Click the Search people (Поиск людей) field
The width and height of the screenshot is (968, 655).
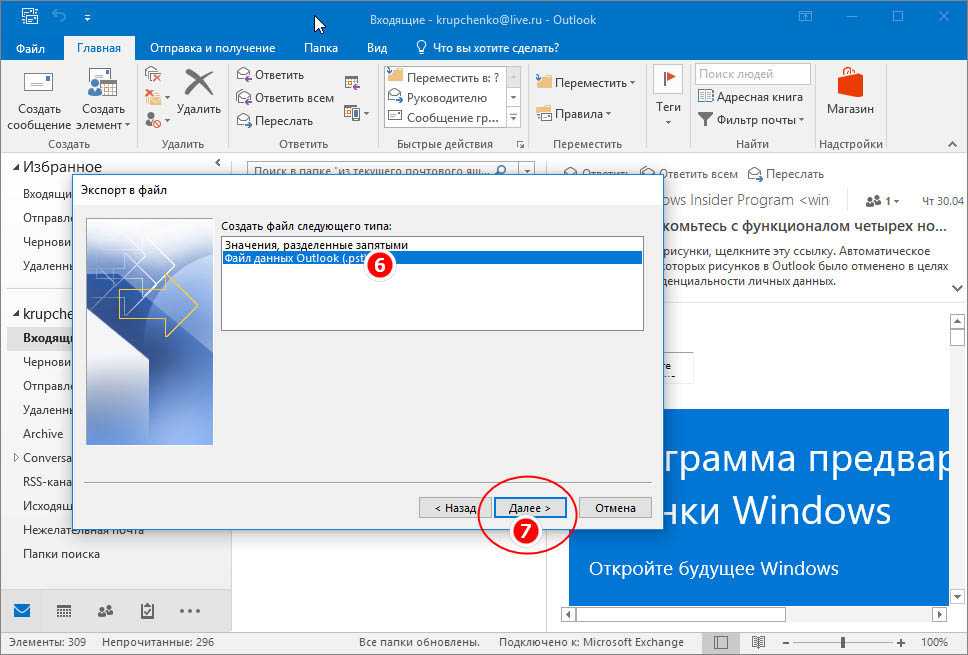752,74
